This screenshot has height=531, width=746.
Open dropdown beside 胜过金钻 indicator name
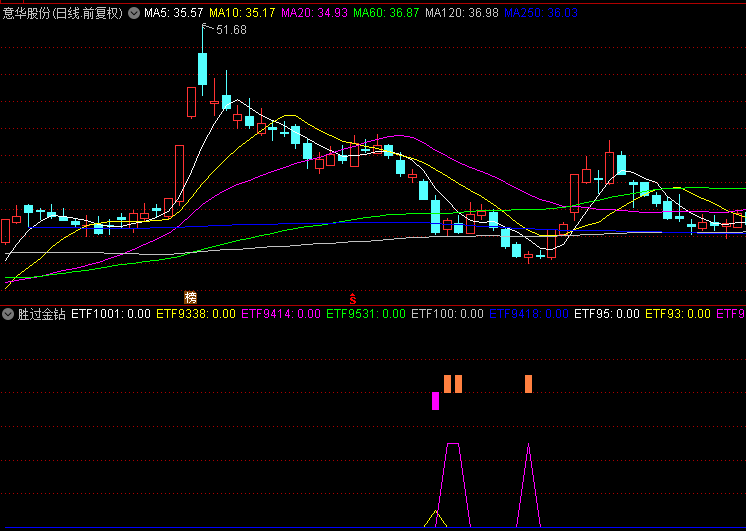[9, 314]
